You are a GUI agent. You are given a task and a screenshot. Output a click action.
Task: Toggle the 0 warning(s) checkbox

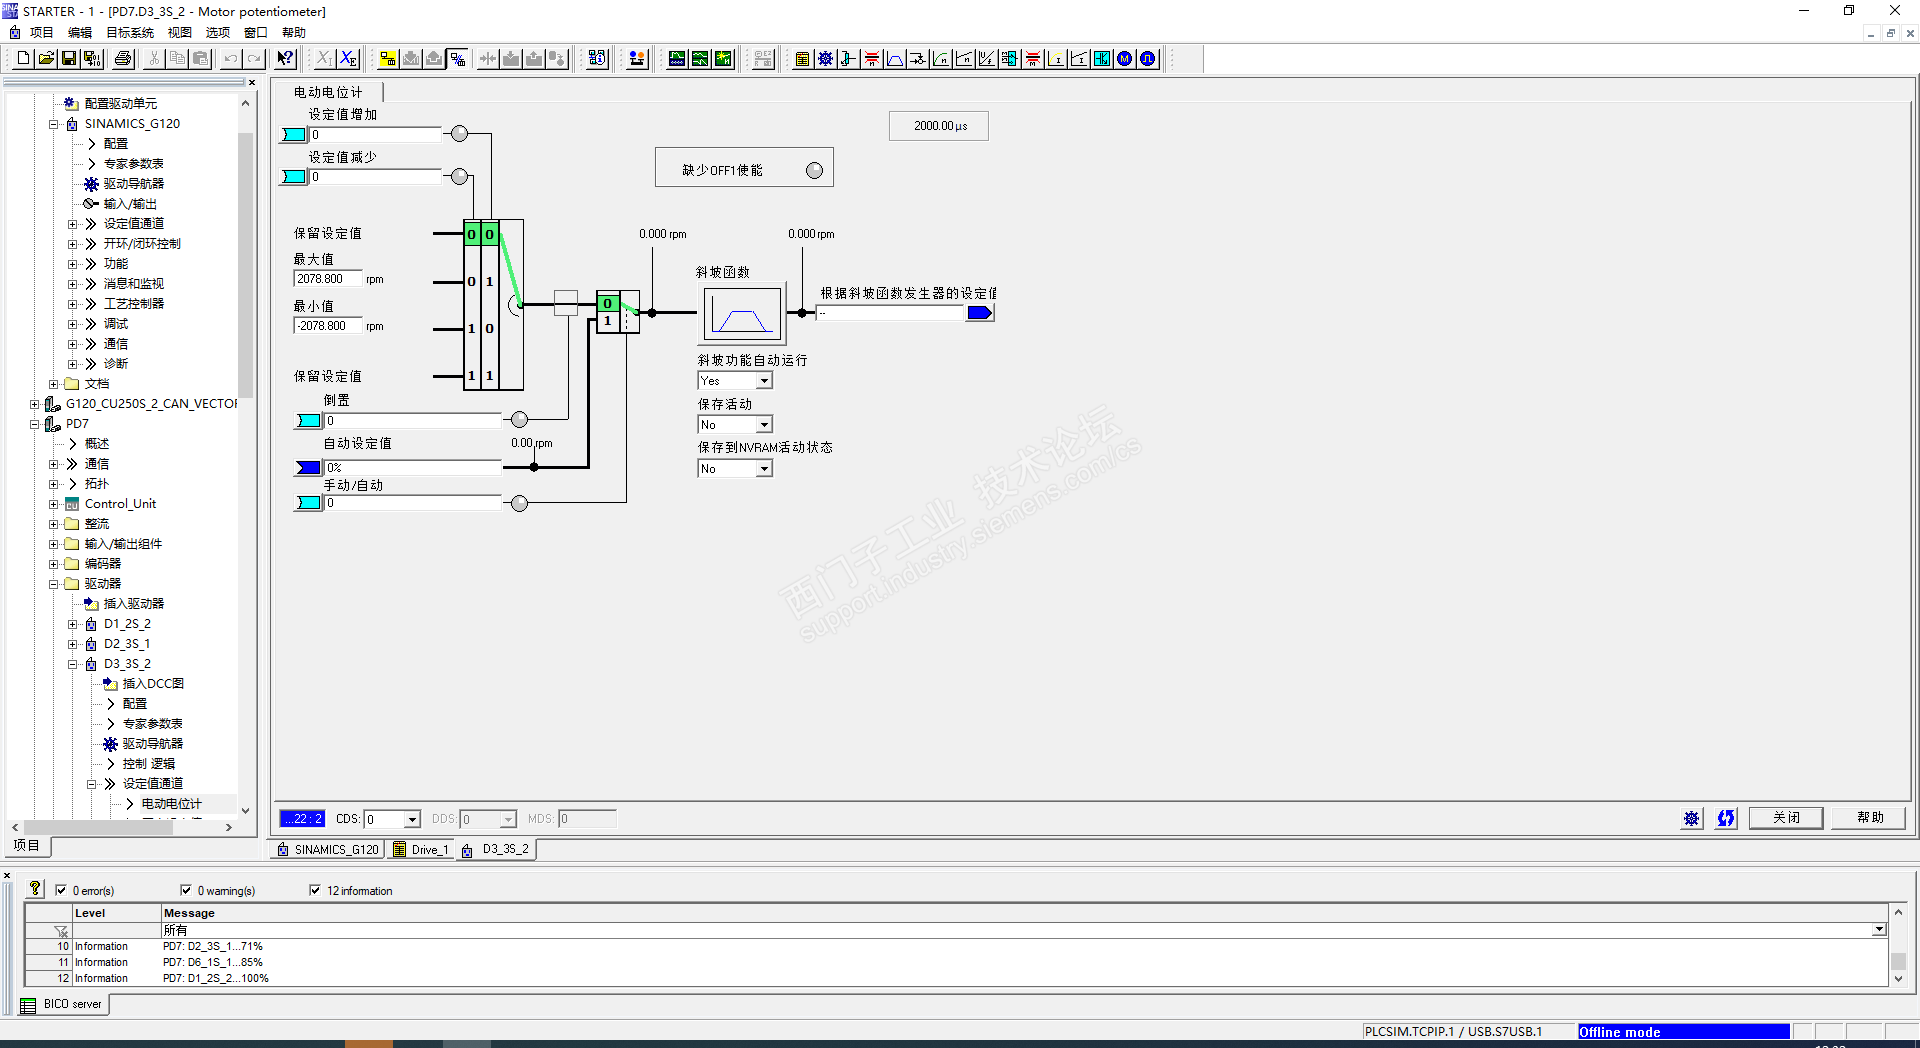point(186,890)
